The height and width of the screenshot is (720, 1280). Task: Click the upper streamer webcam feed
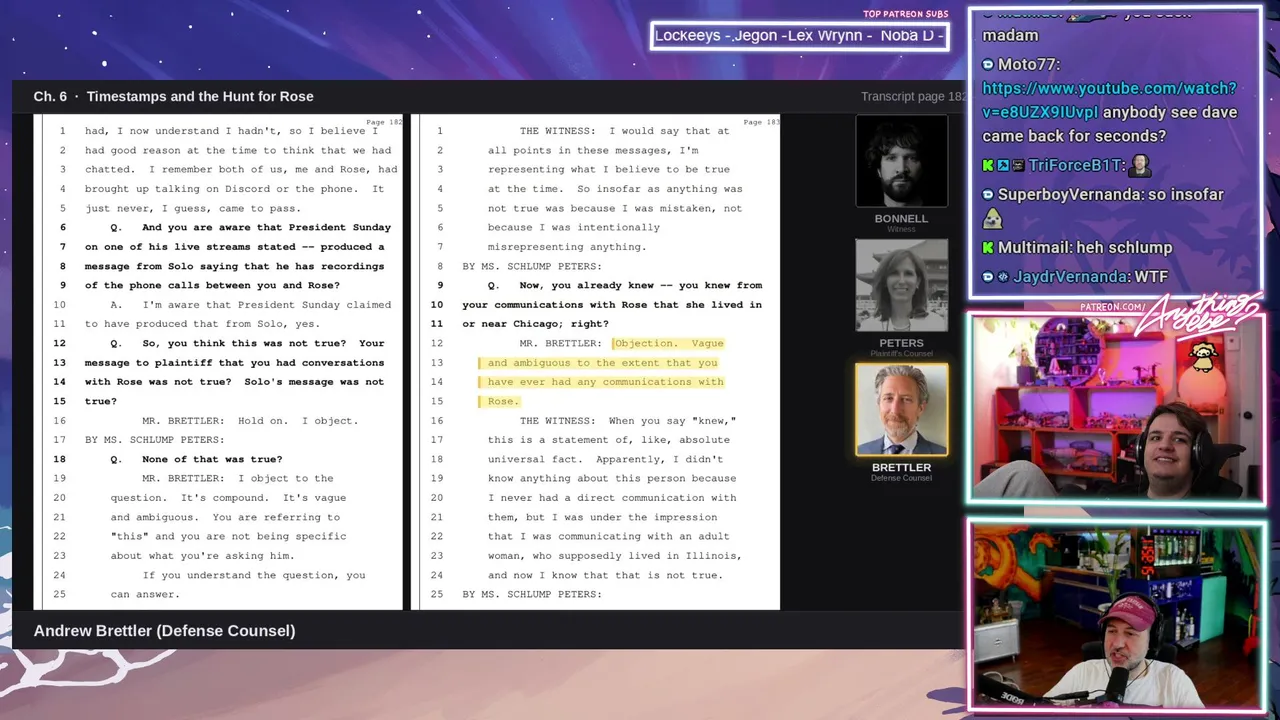click(1115, 409)
